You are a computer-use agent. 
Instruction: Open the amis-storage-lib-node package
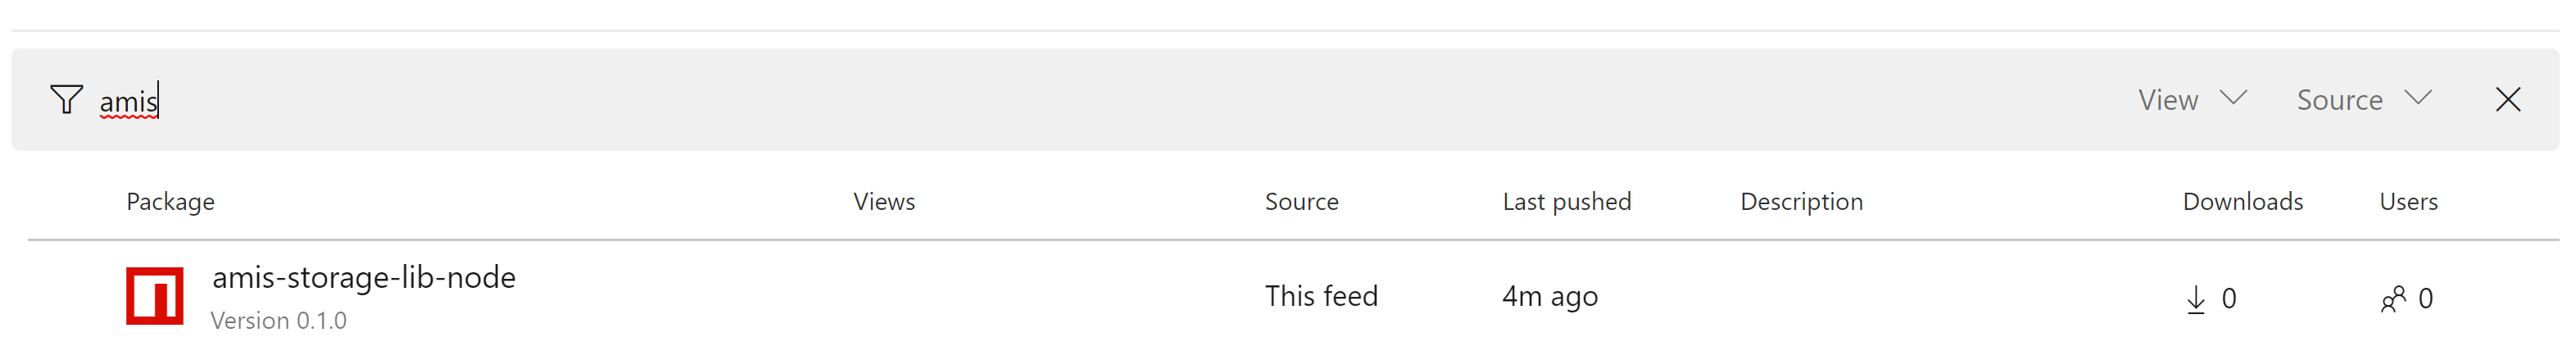(364, 277)
